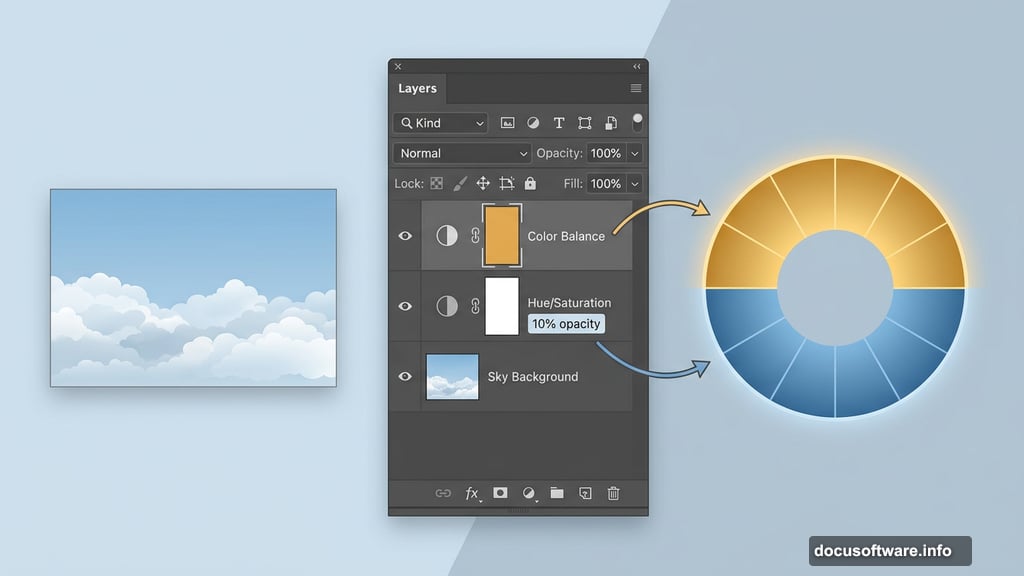Filter layers by adjustment layer type
The width and height of the screenshot is (1024, 576).
point(533,123)
